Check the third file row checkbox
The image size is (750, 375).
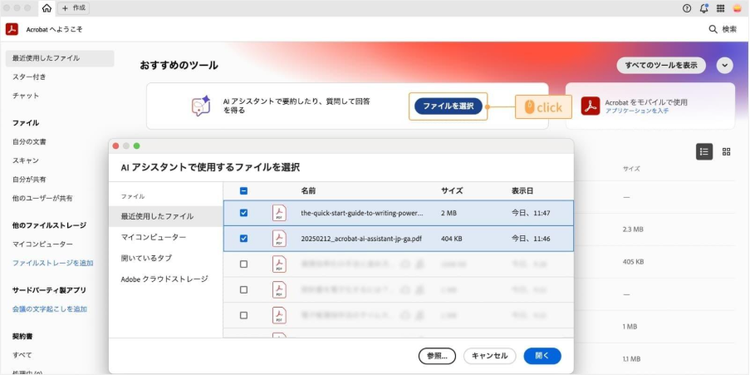click(243, 264)
